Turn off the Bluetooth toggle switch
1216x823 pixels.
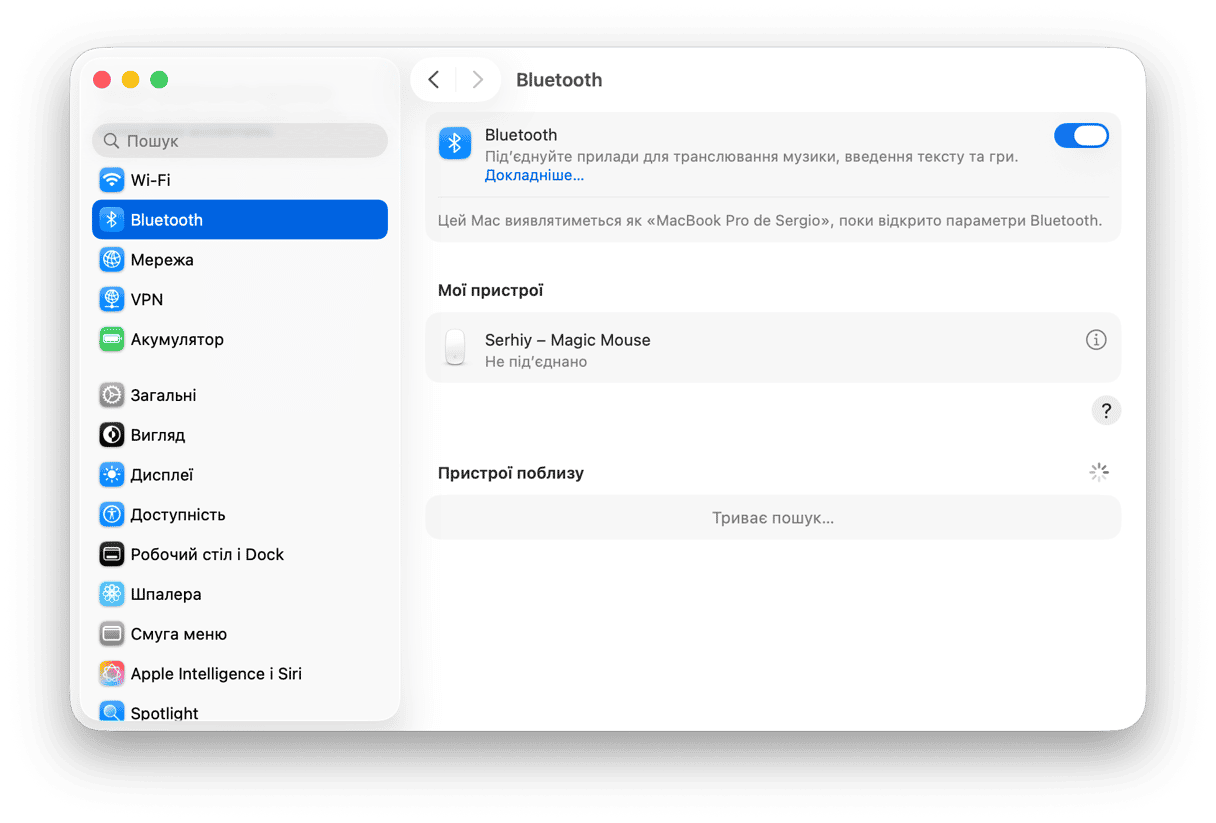(x=1081, y=136)
